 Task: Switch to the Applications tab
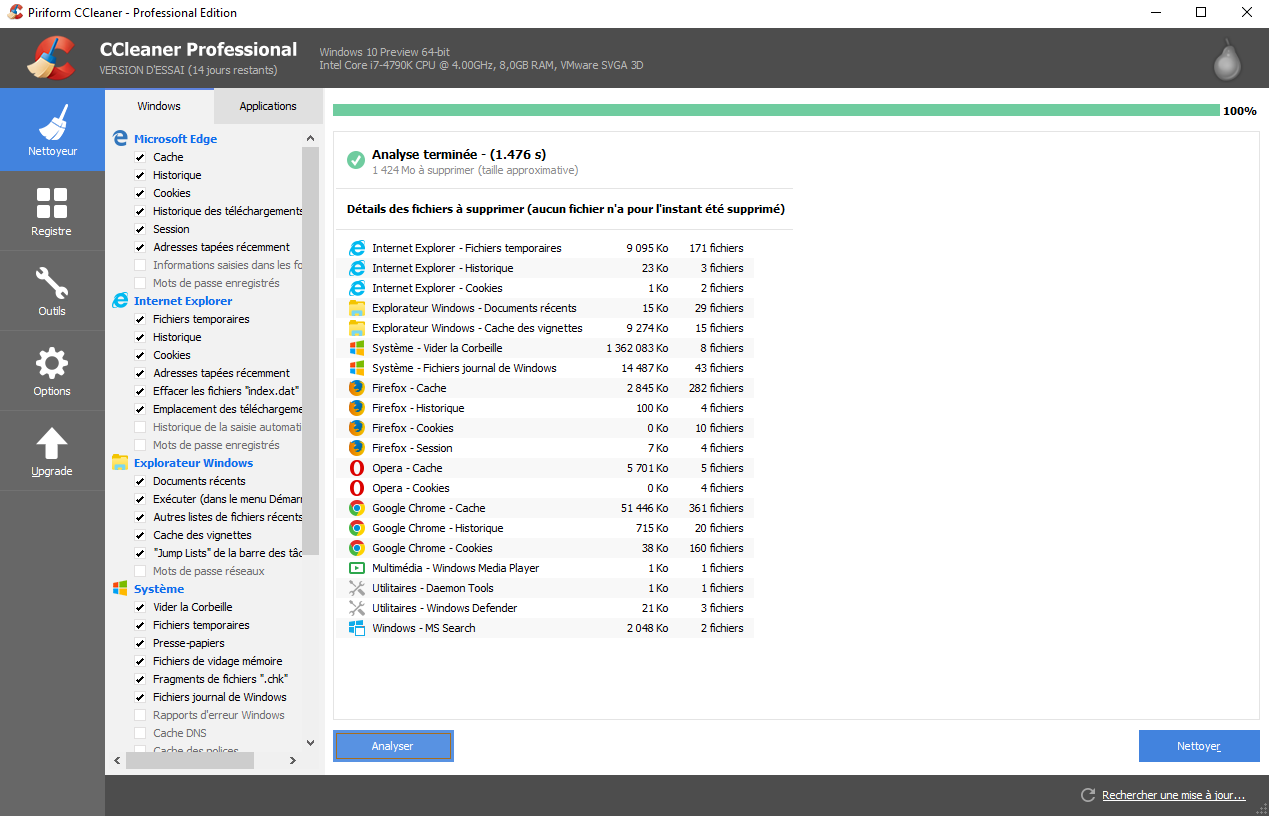pyautogui.click(x=267, y=105)
